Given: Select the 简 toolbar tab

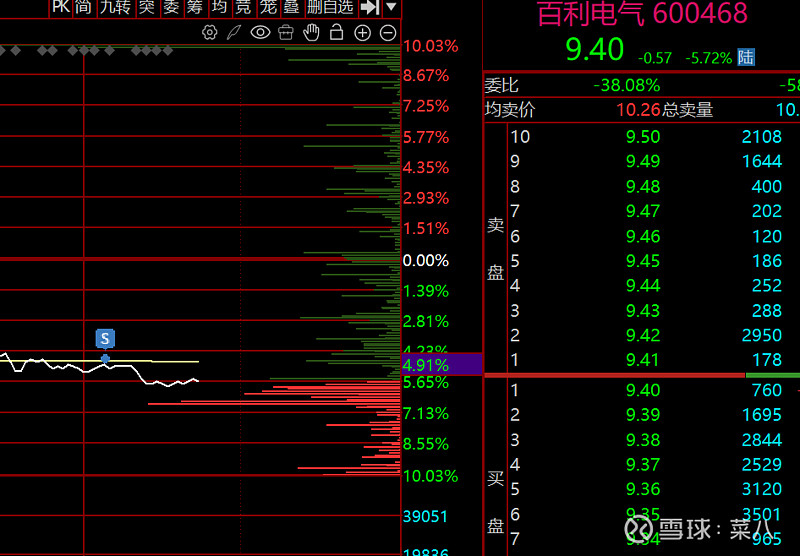Looking at the screenshot, I should (x=83, y=7).
